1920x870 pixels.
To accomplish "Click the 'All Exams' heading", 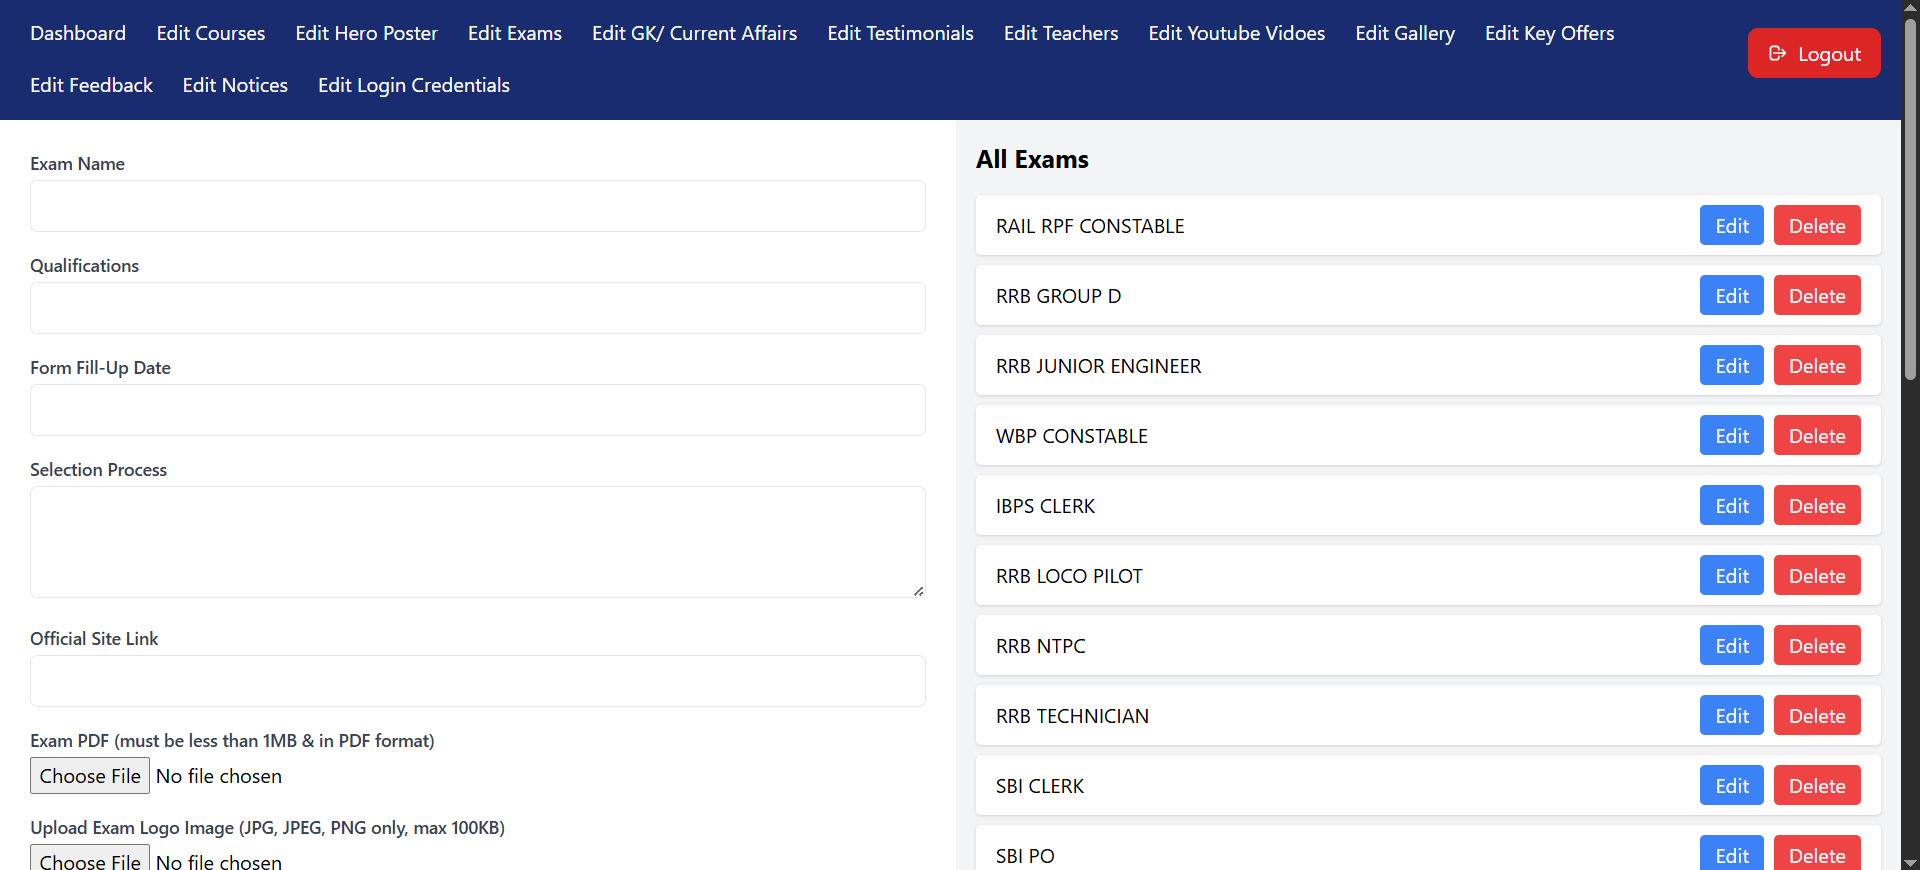I will click(x=1032, y=159).
